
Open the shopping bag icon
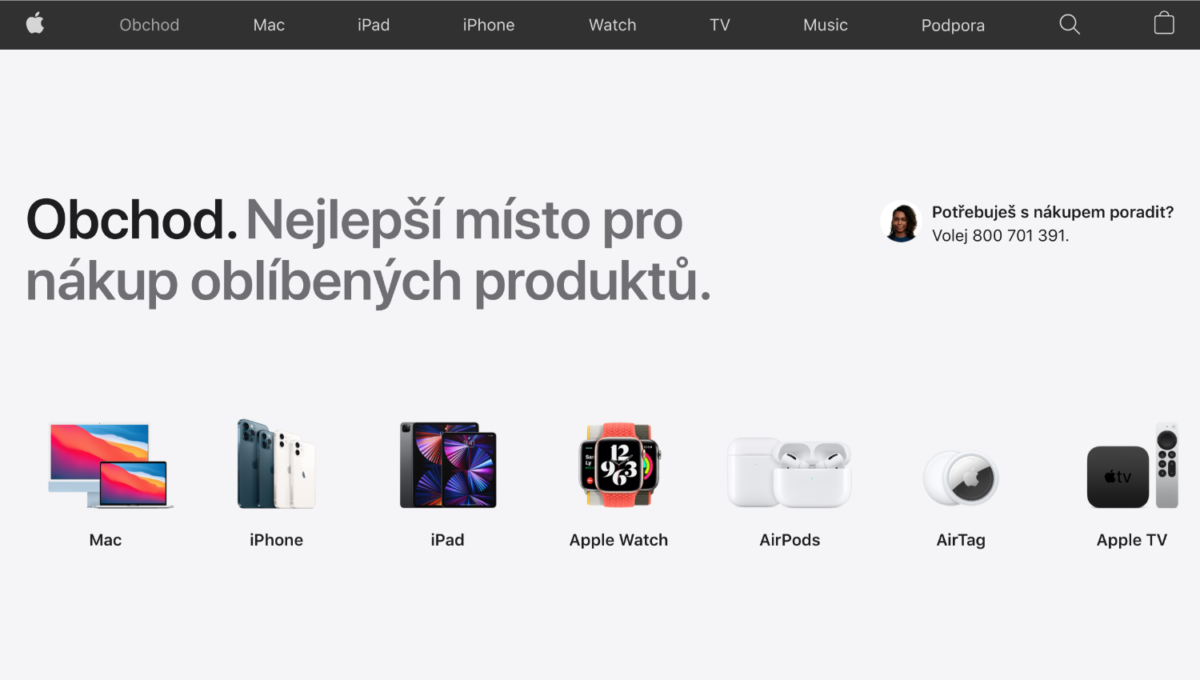coord(1164,23)
